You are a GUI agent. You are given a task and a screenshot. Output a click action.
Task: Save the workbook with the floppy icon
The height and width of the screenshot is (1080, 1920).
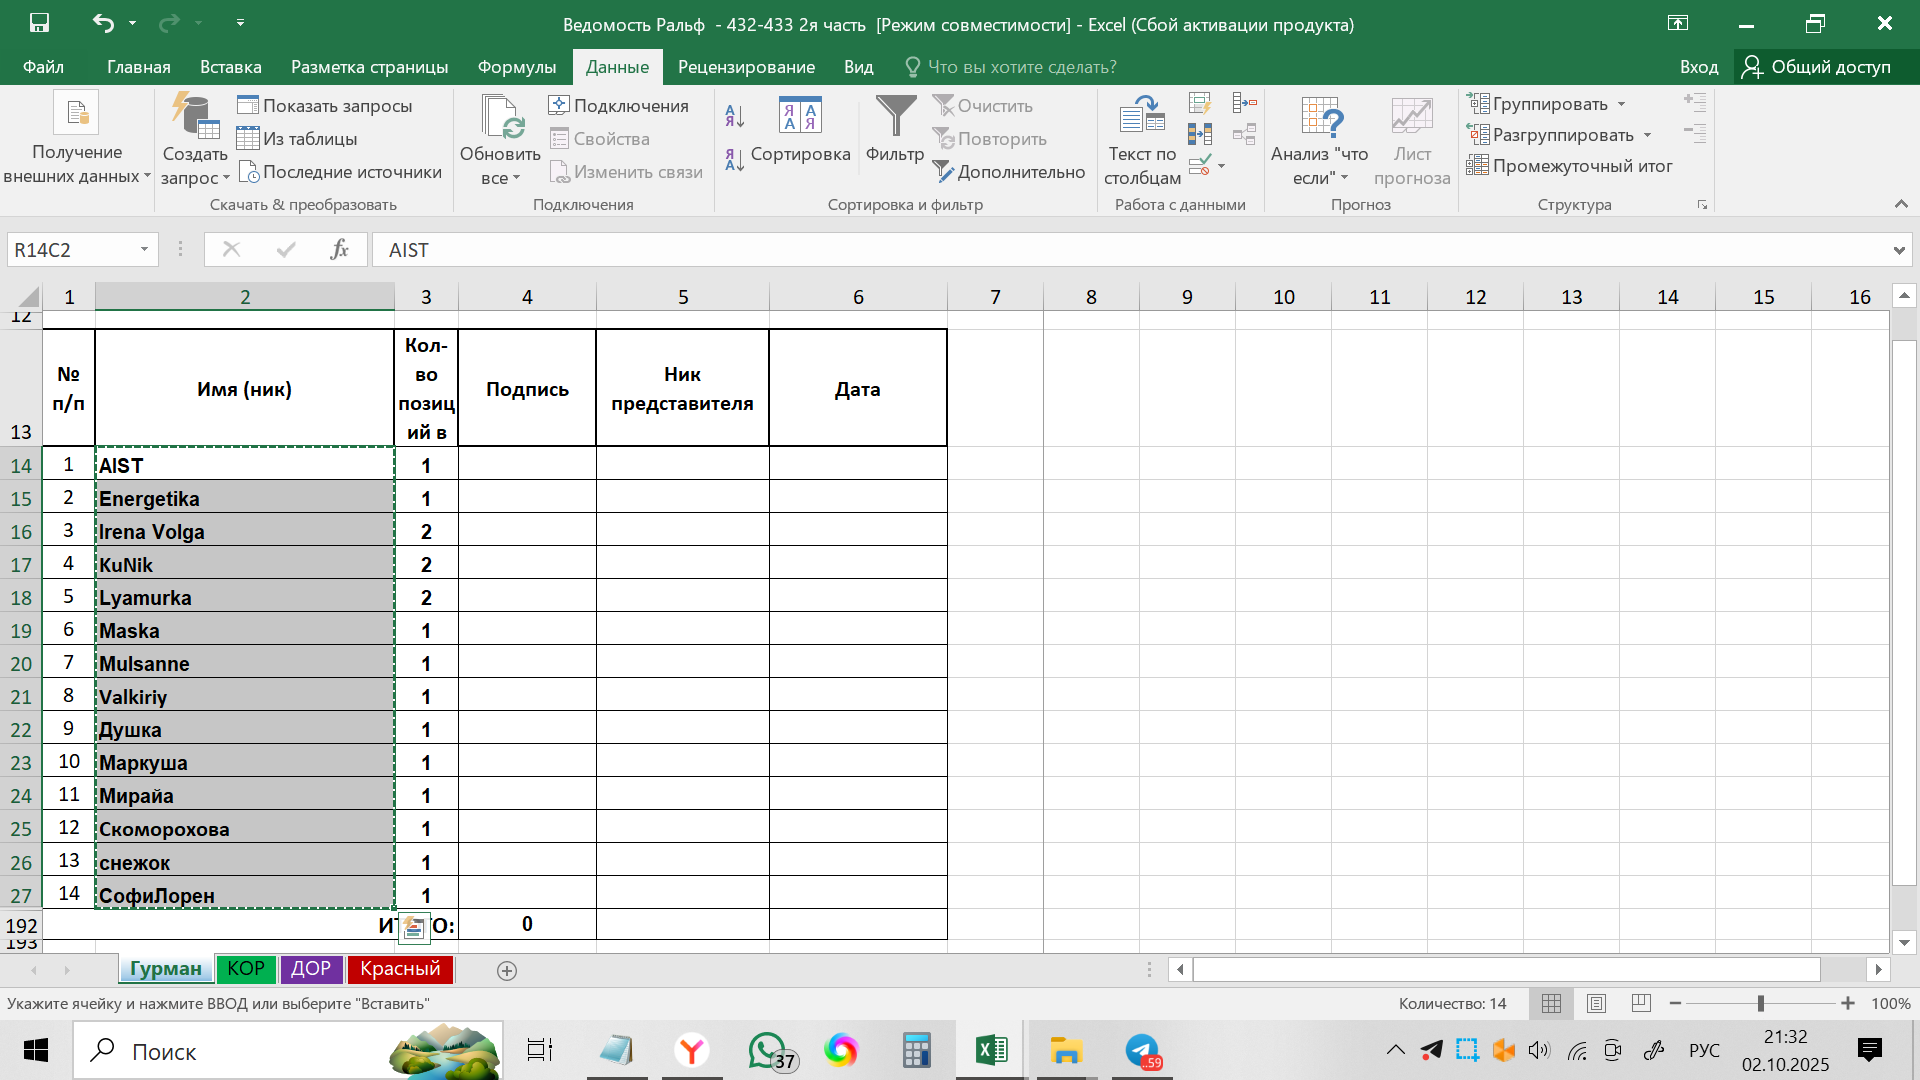39,23
